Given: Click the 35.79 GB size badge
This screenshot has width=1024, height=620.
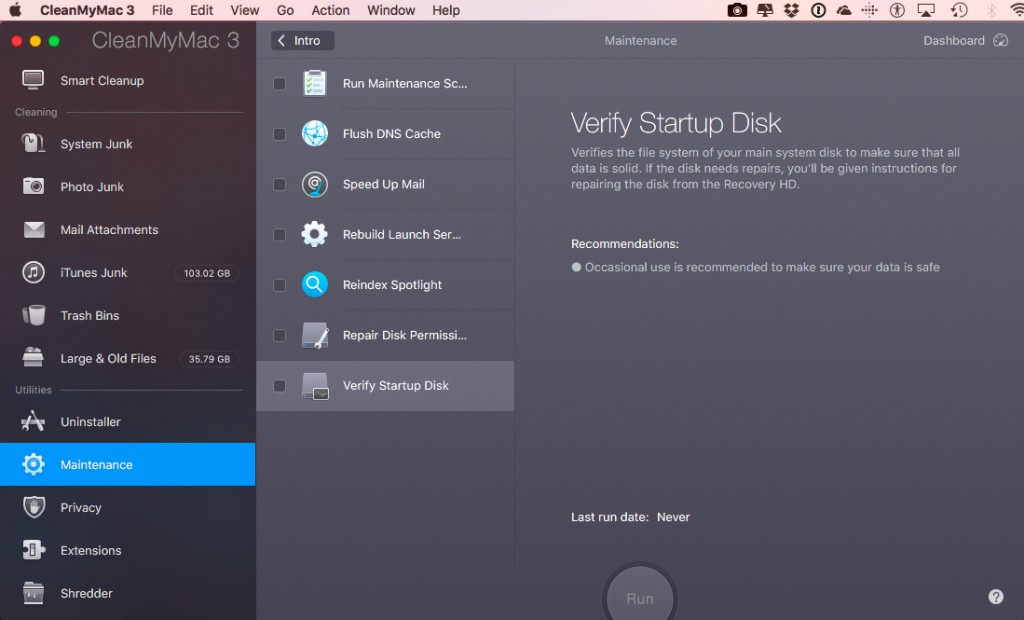Looking at the screenshot, I should [209, 359].
